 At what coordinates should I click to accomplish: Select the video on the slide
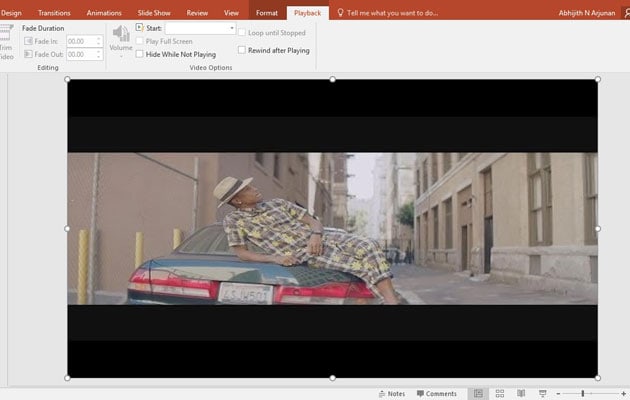pos(332,229)
